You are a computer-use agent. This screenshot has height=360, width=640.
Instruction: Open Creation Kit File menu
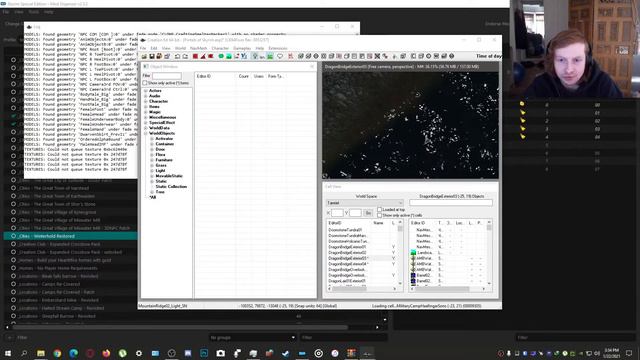click(x=143, y=48)
